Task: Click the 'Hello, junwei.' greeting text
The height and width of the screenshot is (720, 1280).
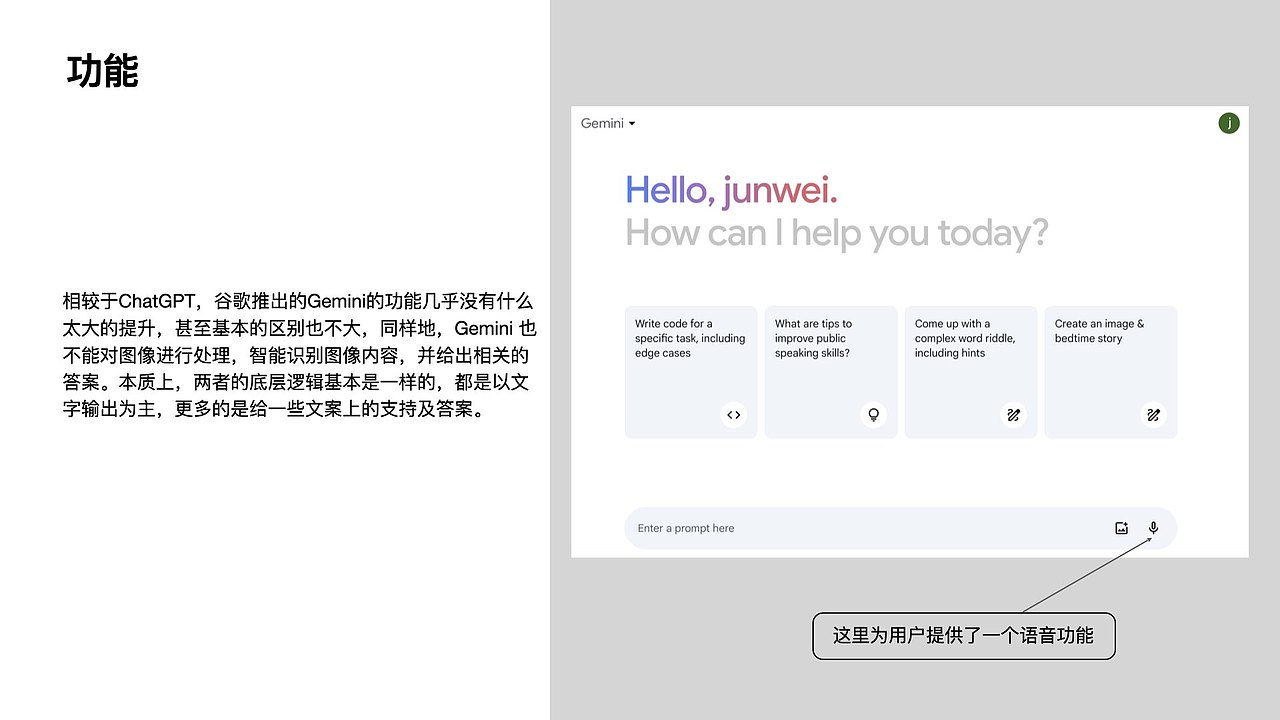Action: point(731,190)
